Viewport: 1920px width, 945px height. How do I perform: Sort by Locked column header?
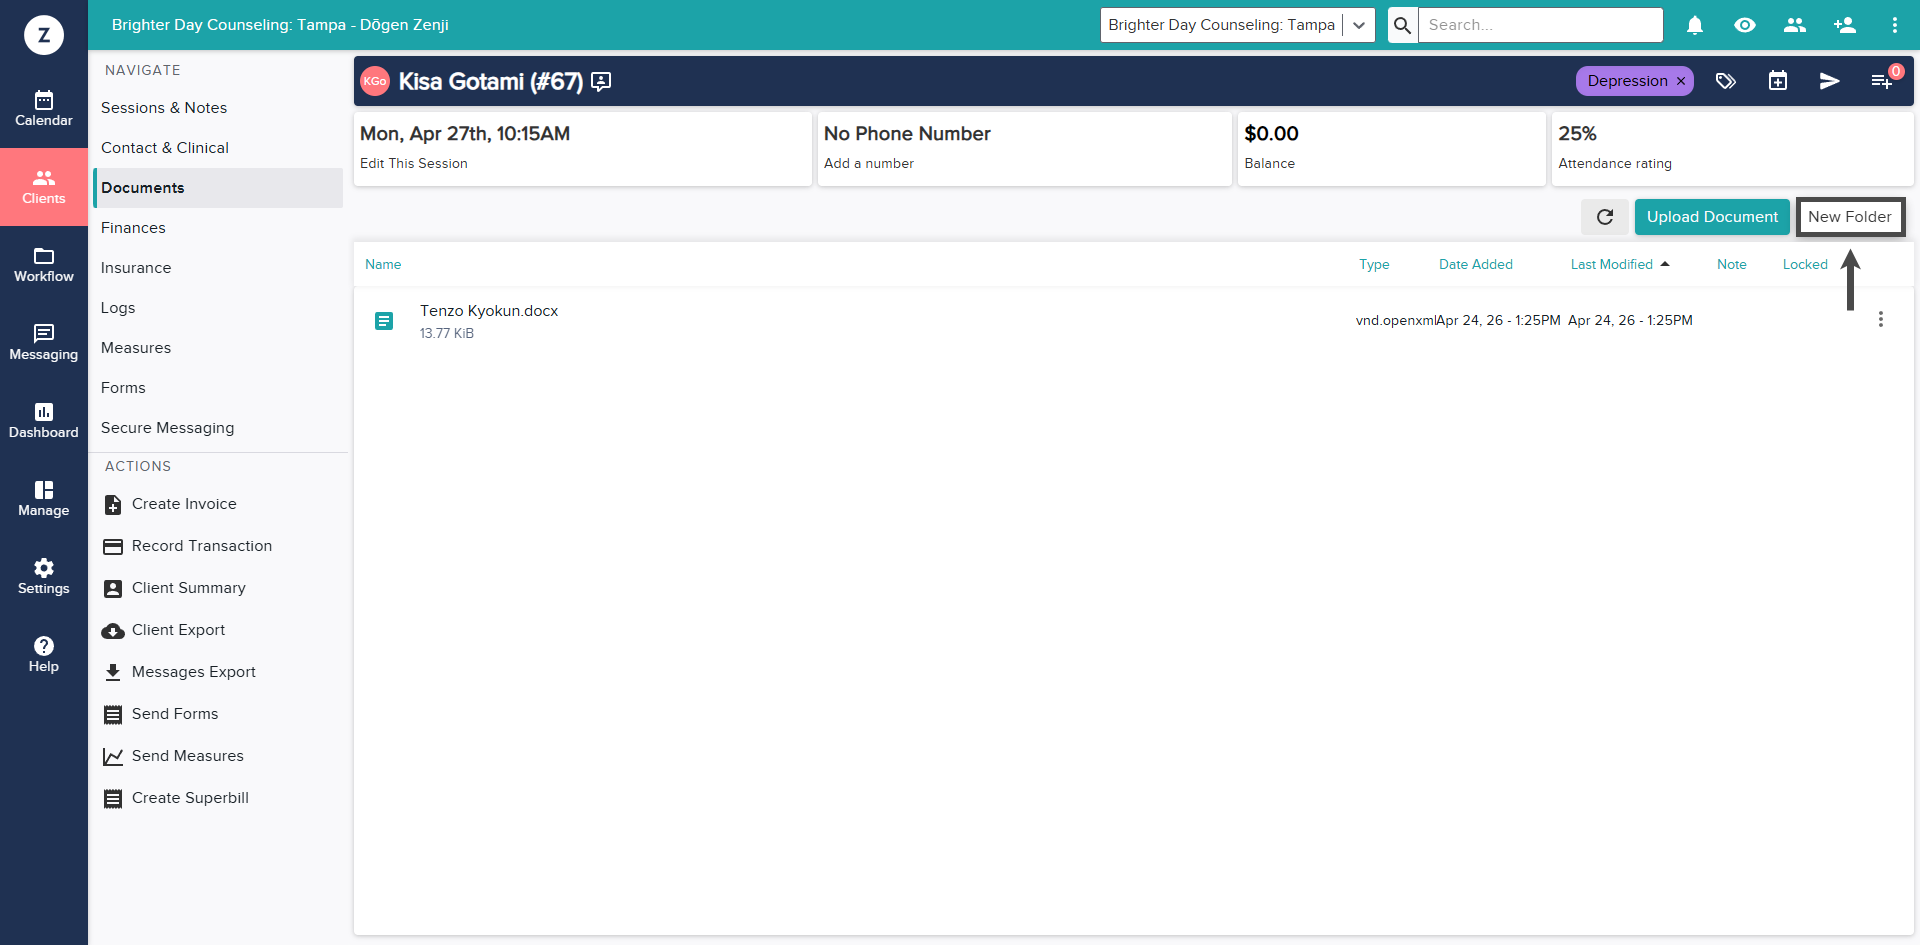pos(1805,265)
